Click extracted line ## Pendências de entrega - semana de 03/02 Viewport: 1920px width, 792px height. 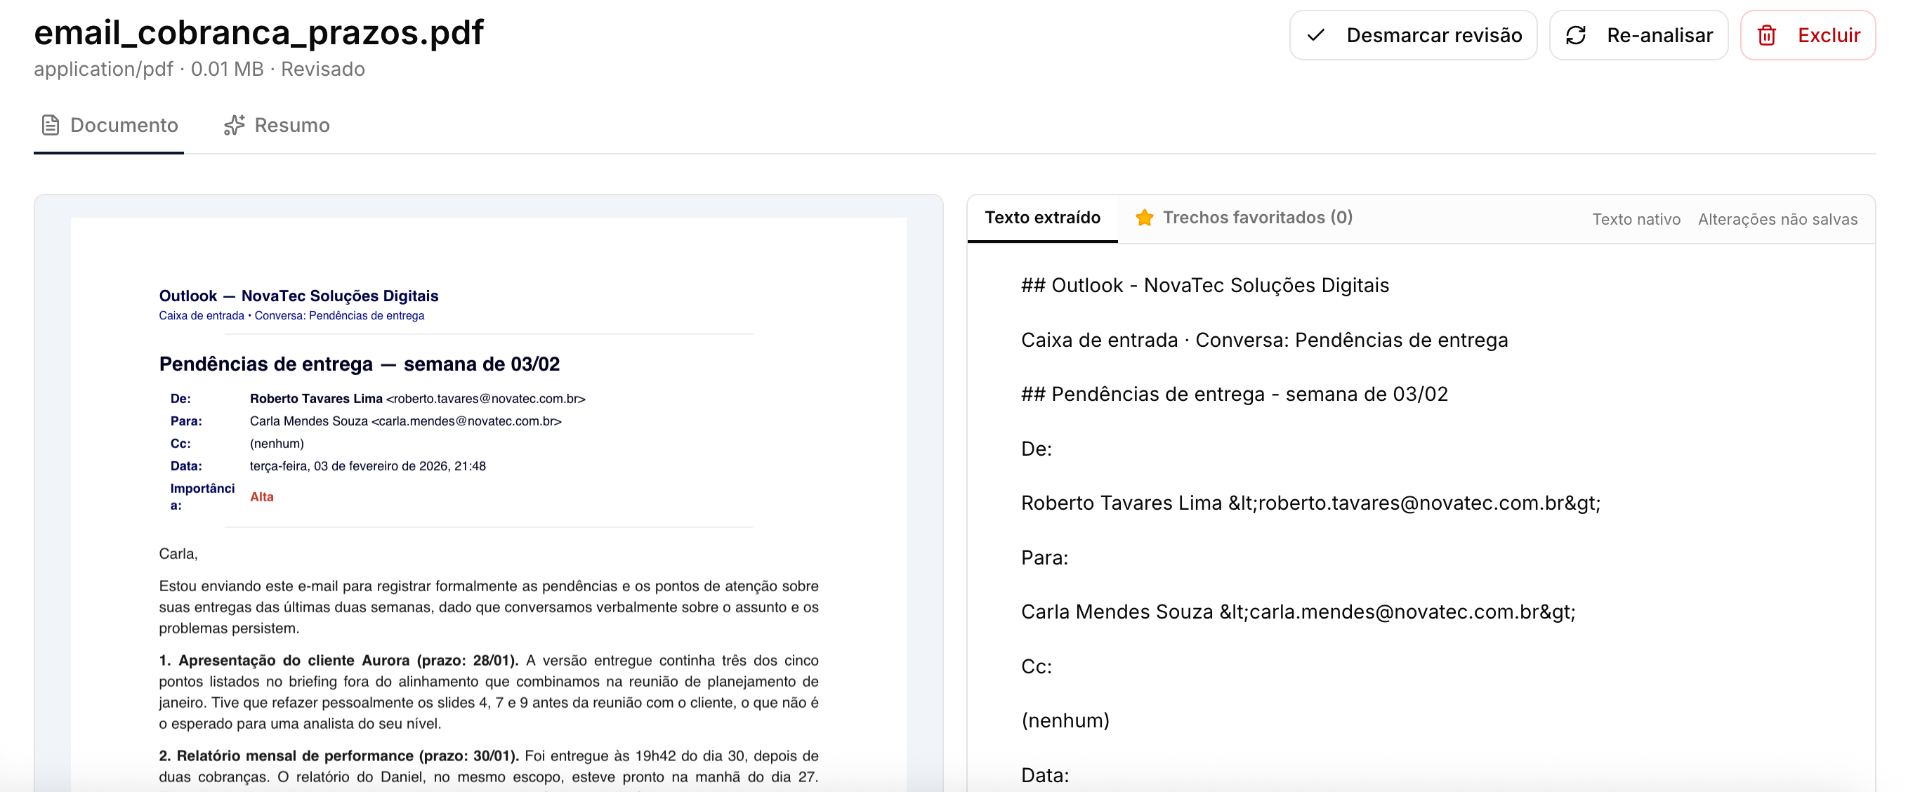coord(1234,394)
